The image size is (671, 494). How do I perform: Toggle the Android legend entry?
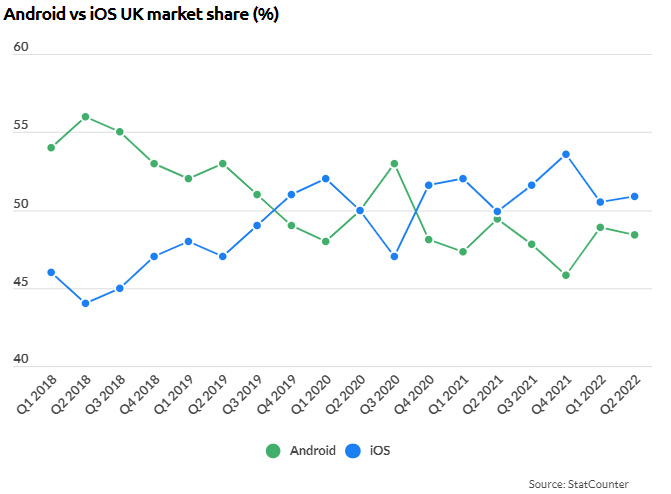pyautogui.click(x=300, y=451)
